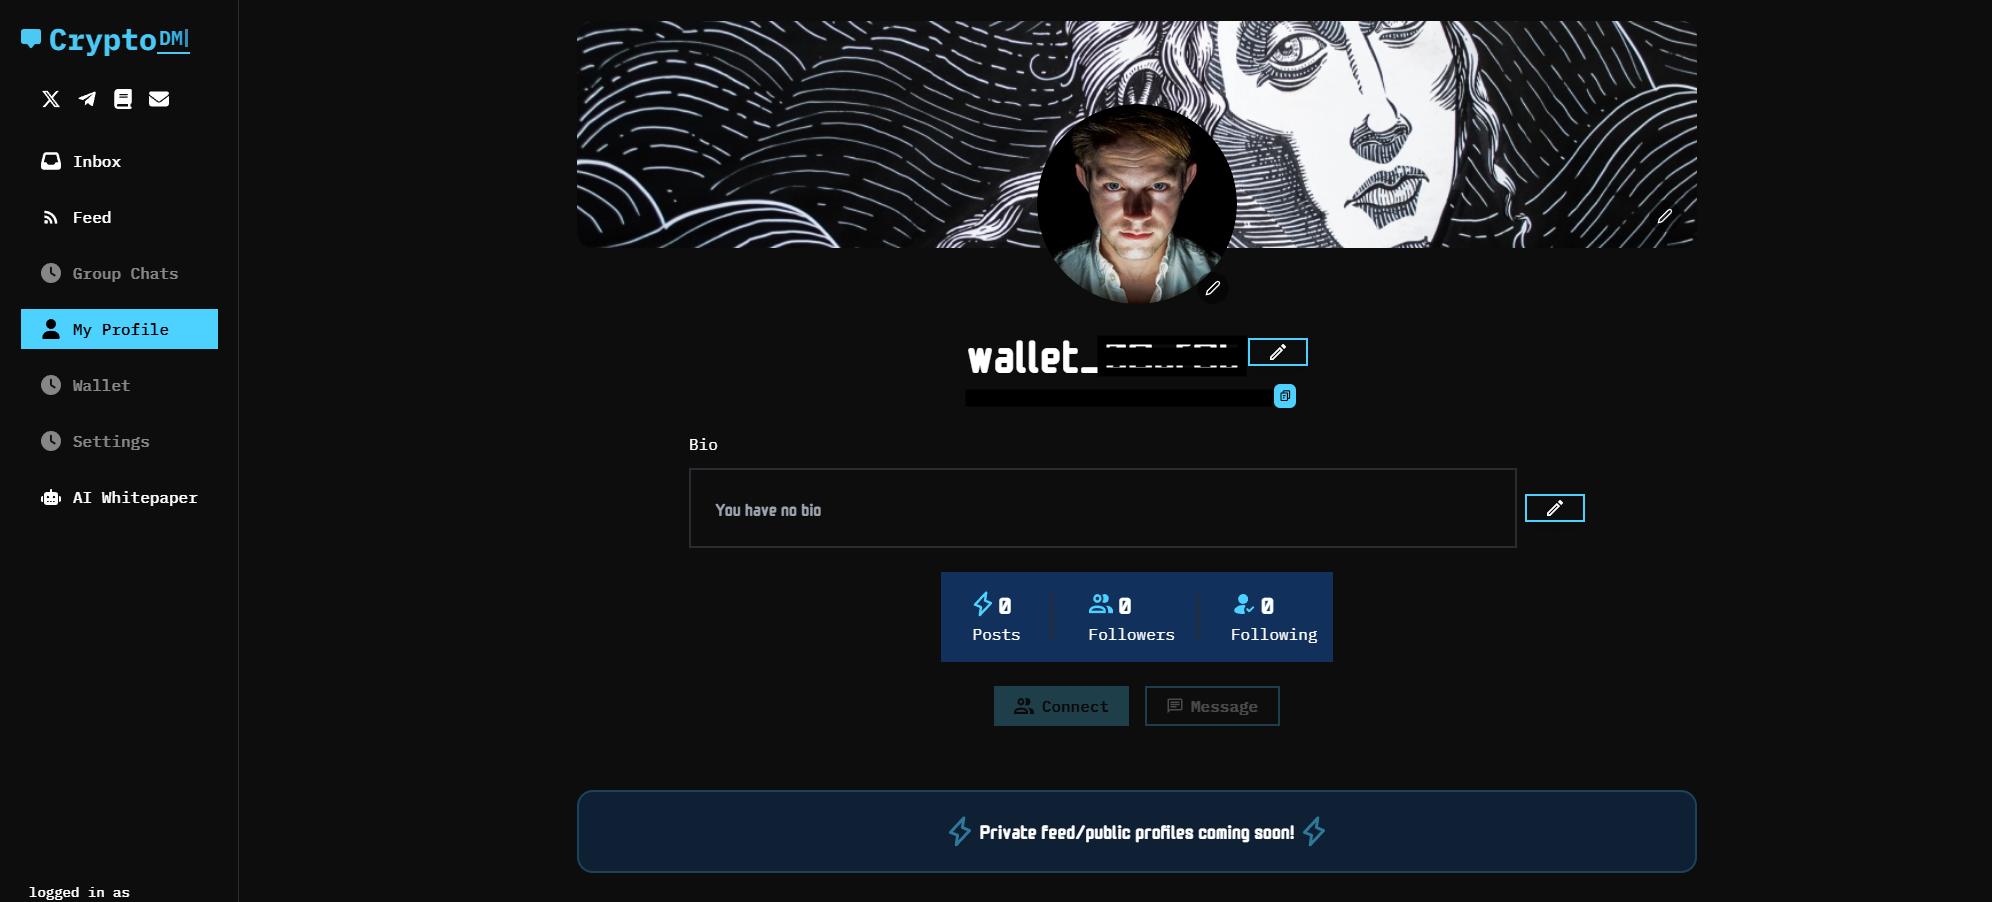This screenshot has height=902, width=1992.
Task: Click the circular profile avatar photo
Action: click(1137, 204)
